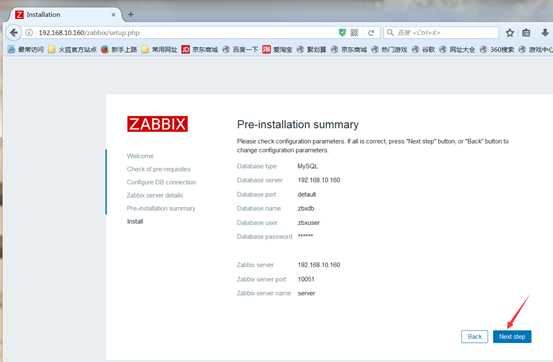Click the Zabbix server port 10051 value
This screenshot has height=362, width=553.
[306, 279]
